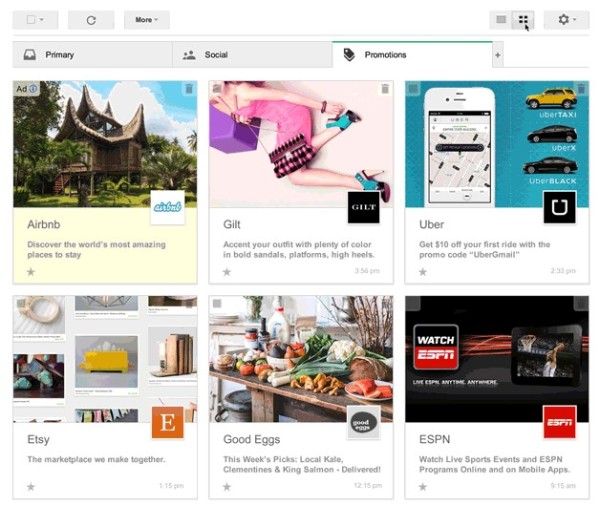
Task: Switch to grid view layout
Action: 523,20
